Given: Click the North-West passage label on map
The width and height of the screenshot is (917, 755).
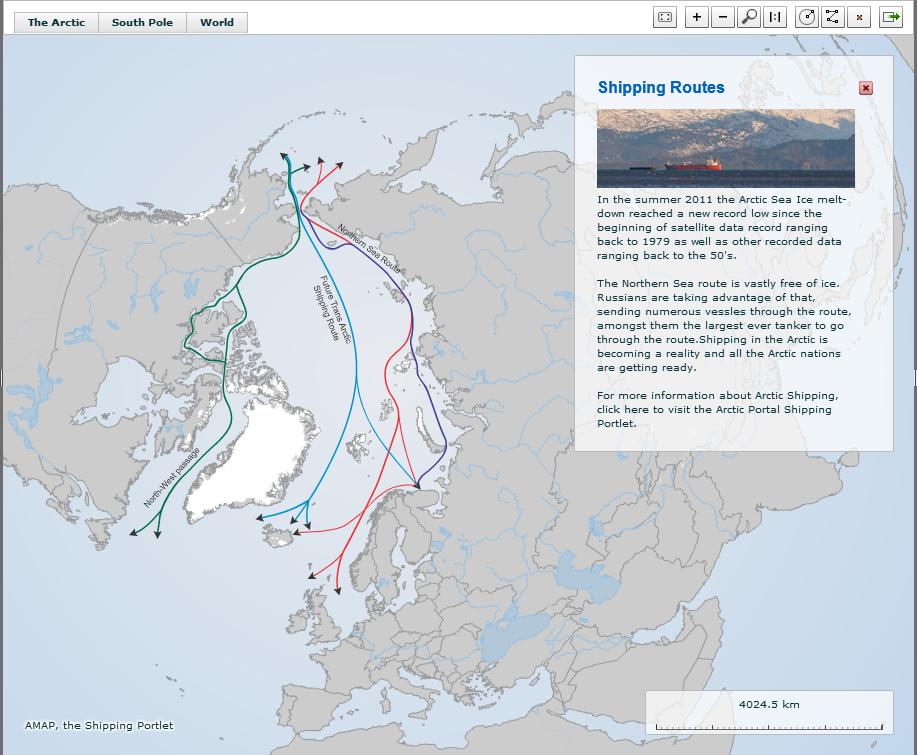Looking at the screenshot, I should tap(172, 477).
